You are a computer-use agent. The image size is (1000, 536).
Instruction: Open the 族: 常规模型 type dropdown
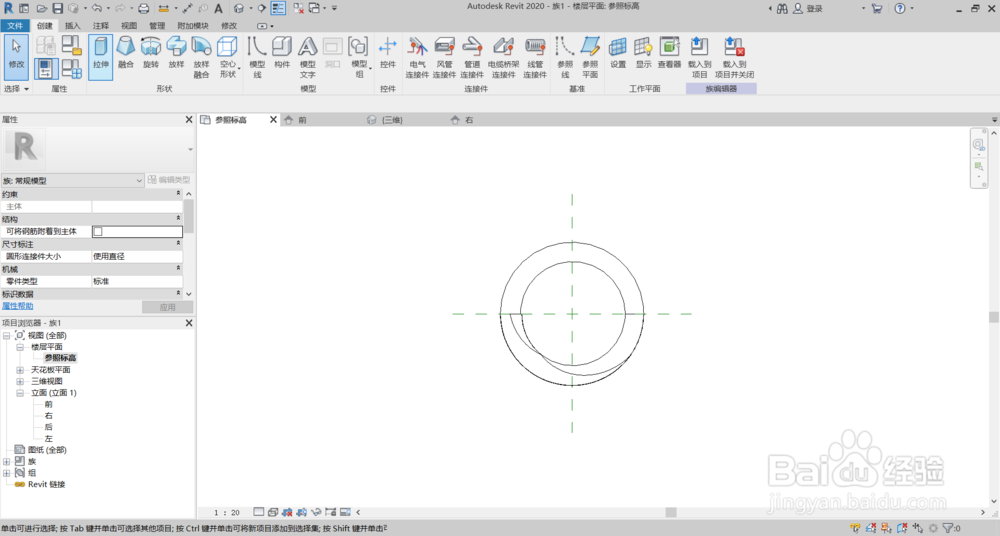(x=73, y=181)
